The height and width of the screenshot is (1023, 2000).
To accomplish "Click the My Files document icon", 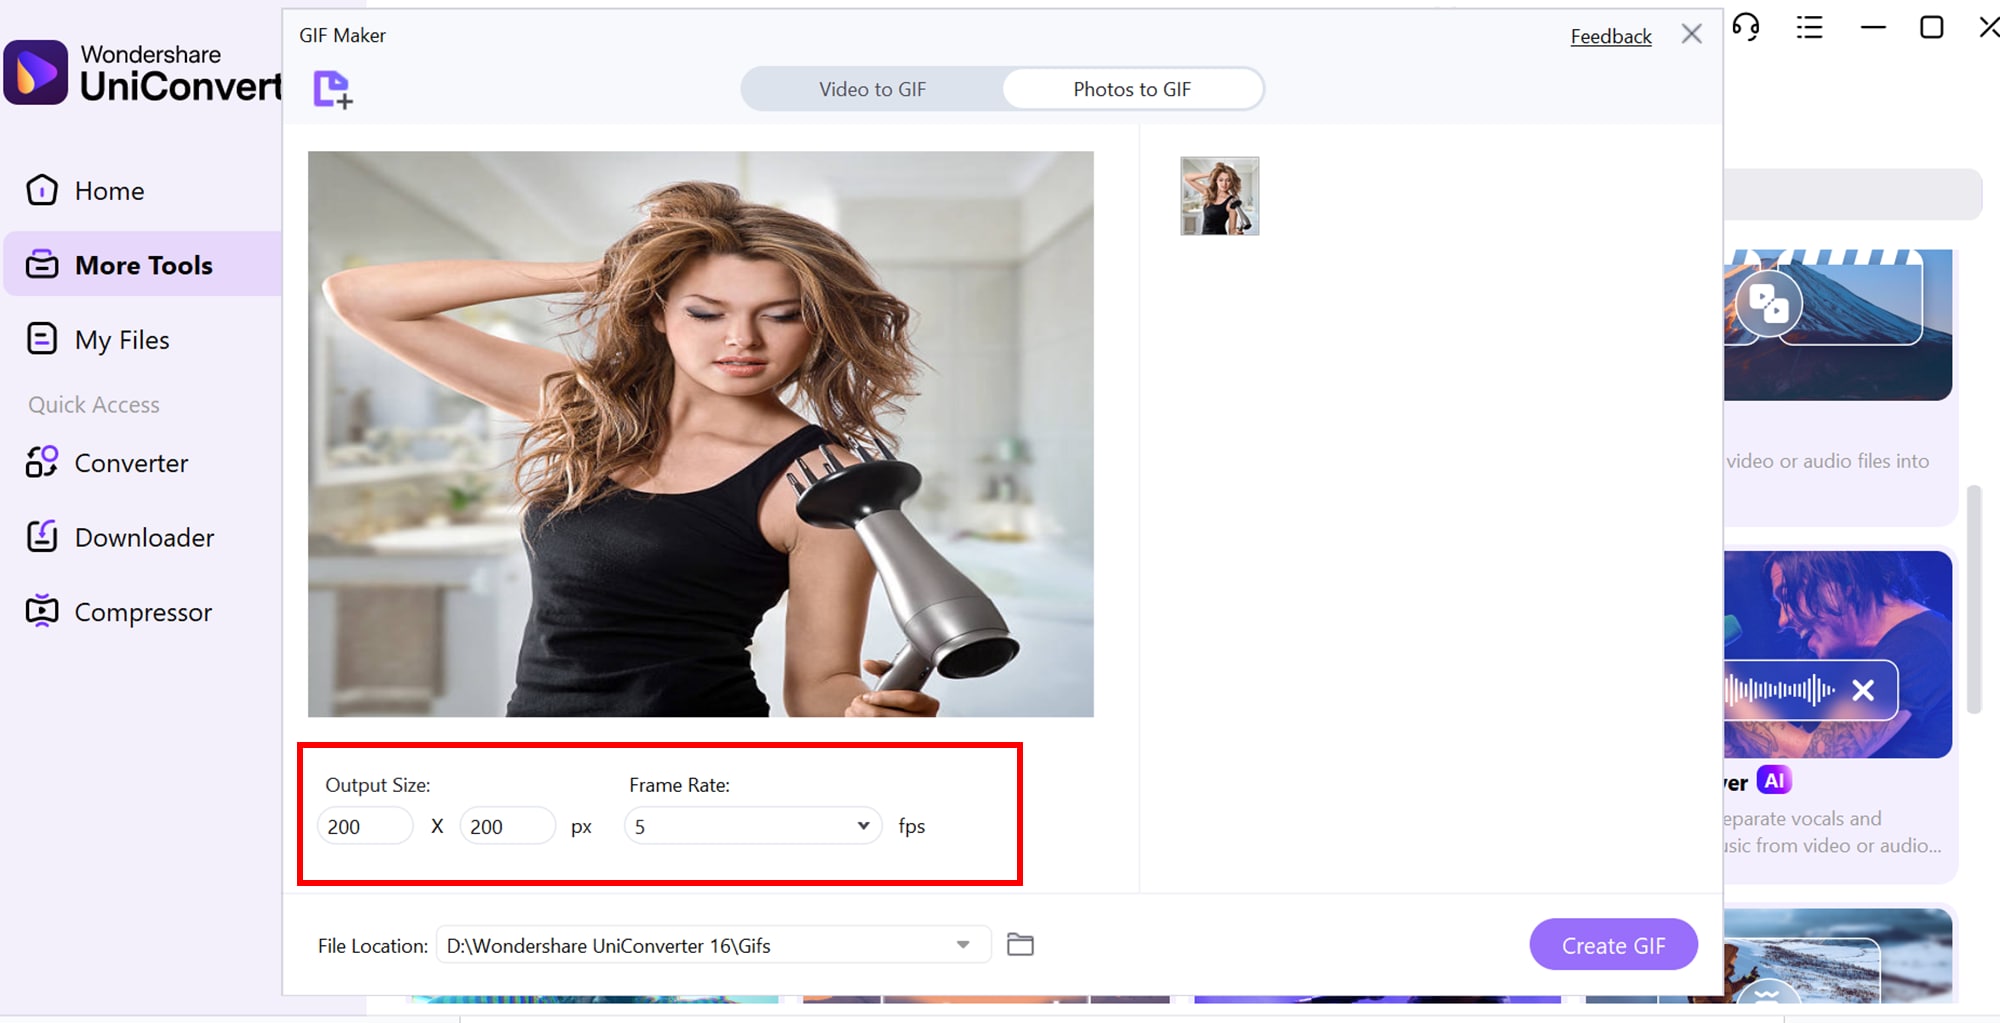I will [x=42, y=339].
